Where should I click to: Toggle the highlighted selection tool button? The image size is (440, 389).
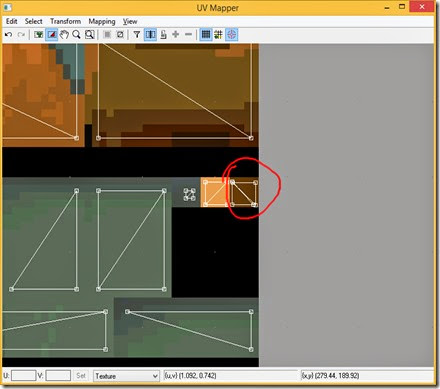[x=52, y=34]
